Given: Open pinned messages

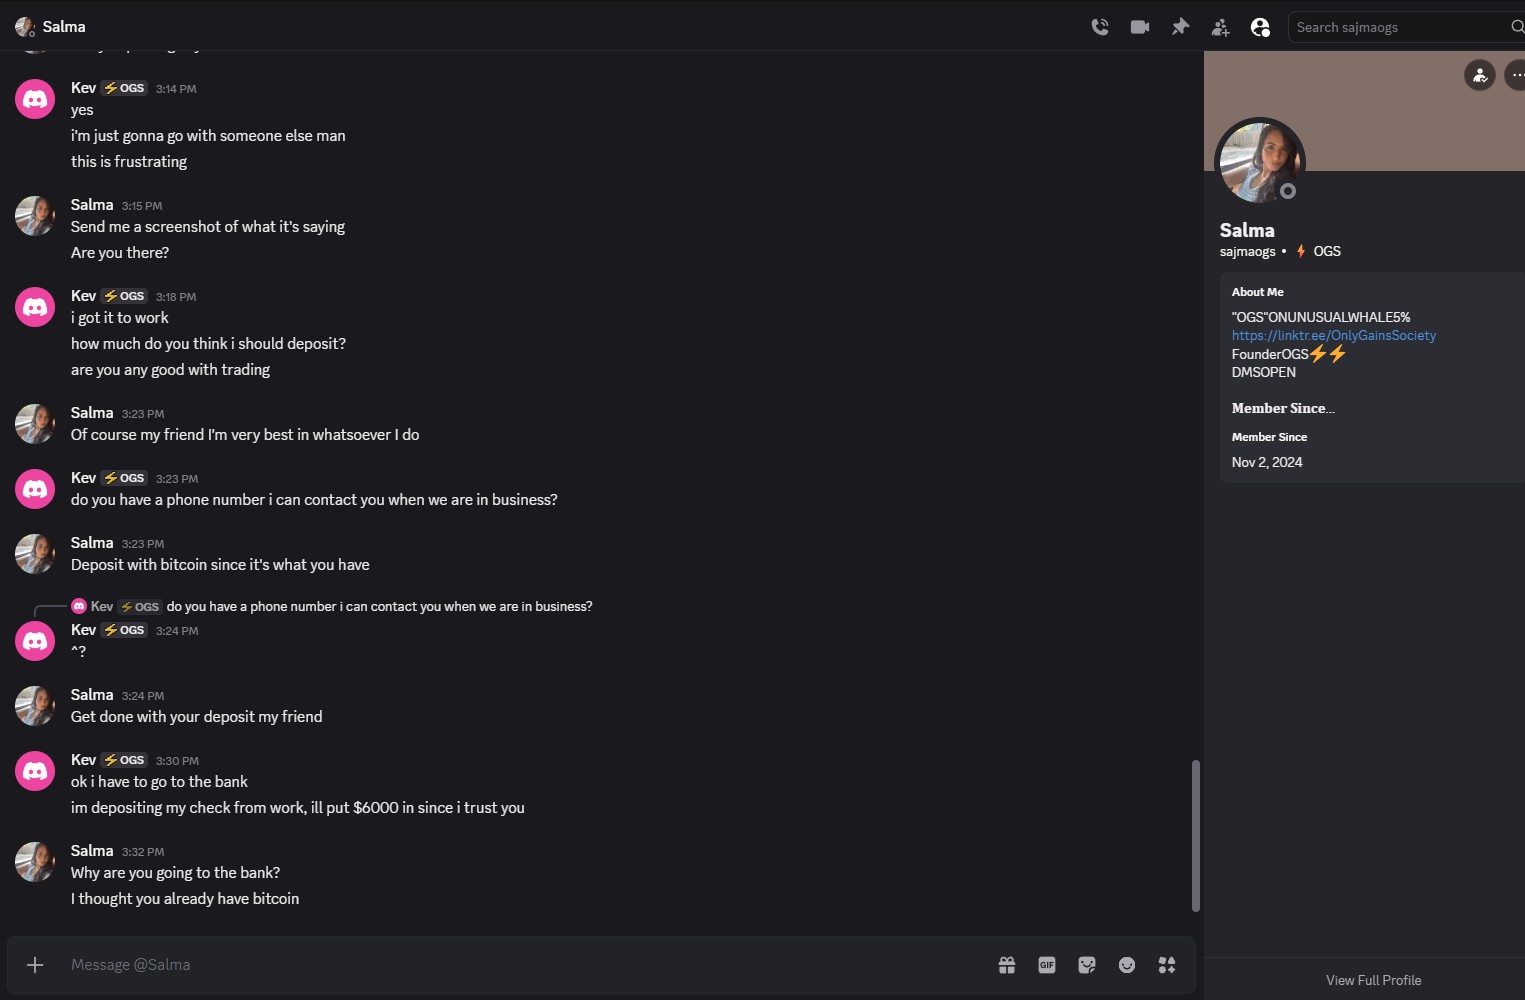Looking at the screenshot, I should pyautogui.click(x=1180, y=27).
